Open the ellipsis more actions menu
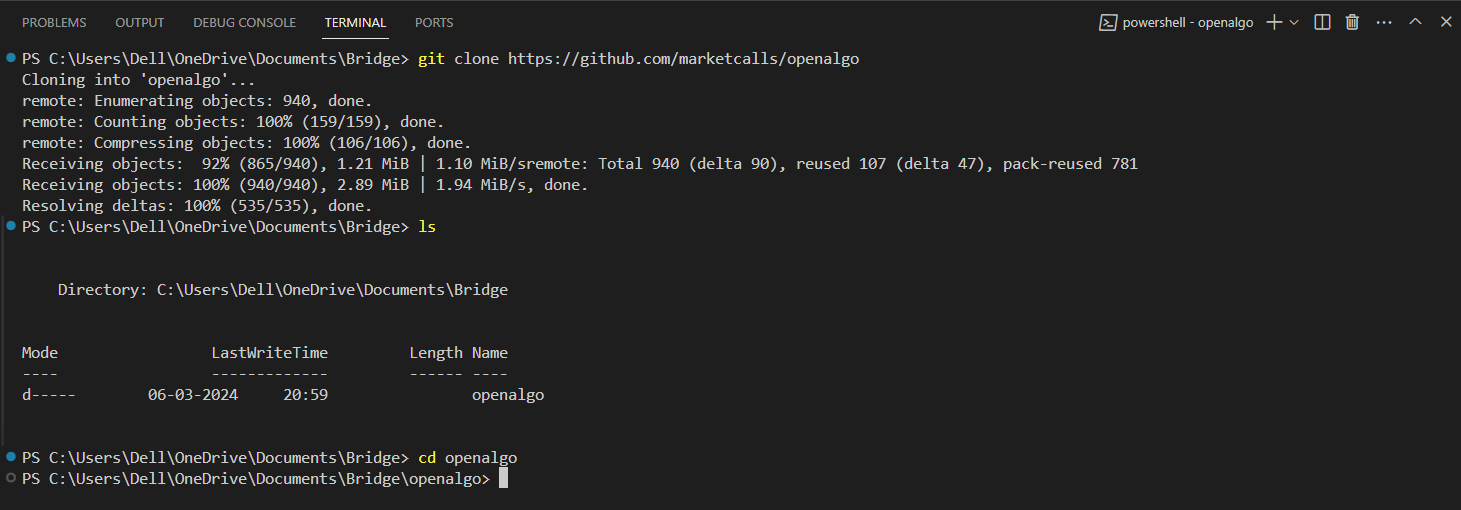This screenshot has width=1461, height=510. tap(1384, 22)
